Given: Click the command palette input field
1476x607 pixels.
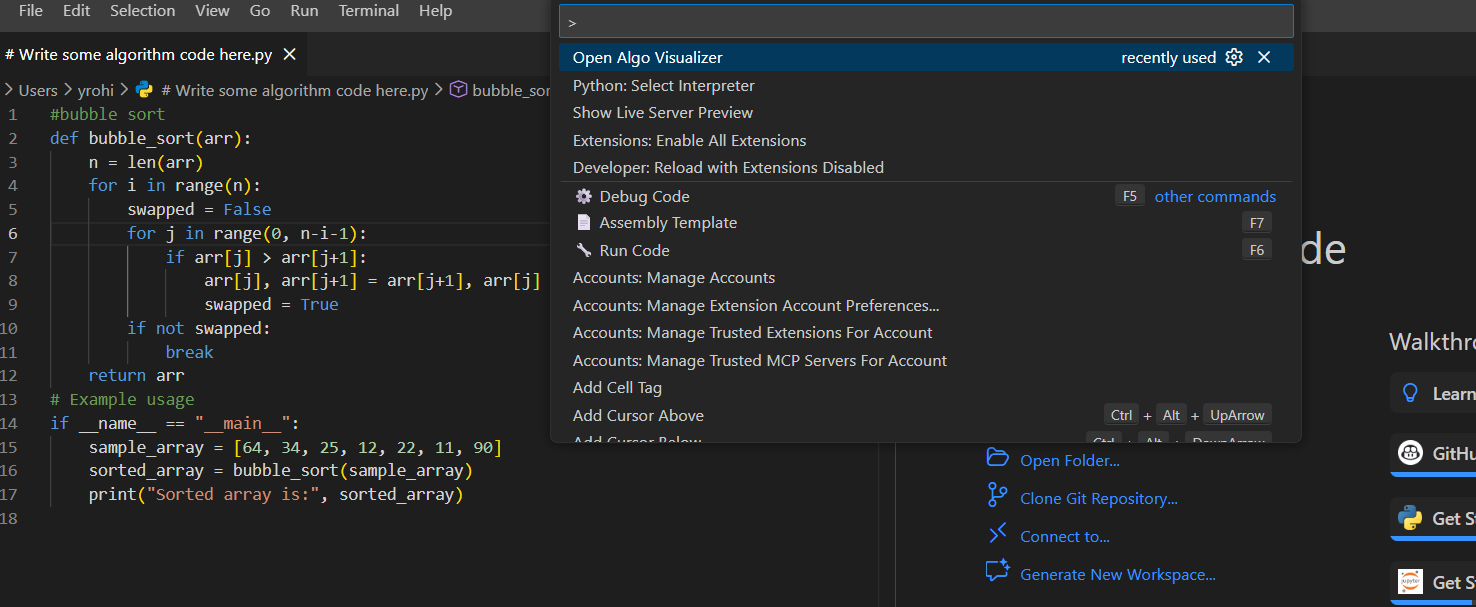Looking at the screenshot, I should (926, 21).
